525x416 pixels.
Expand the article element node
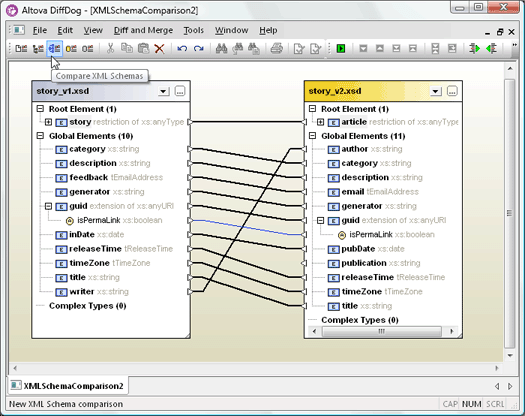pos(320,122)
